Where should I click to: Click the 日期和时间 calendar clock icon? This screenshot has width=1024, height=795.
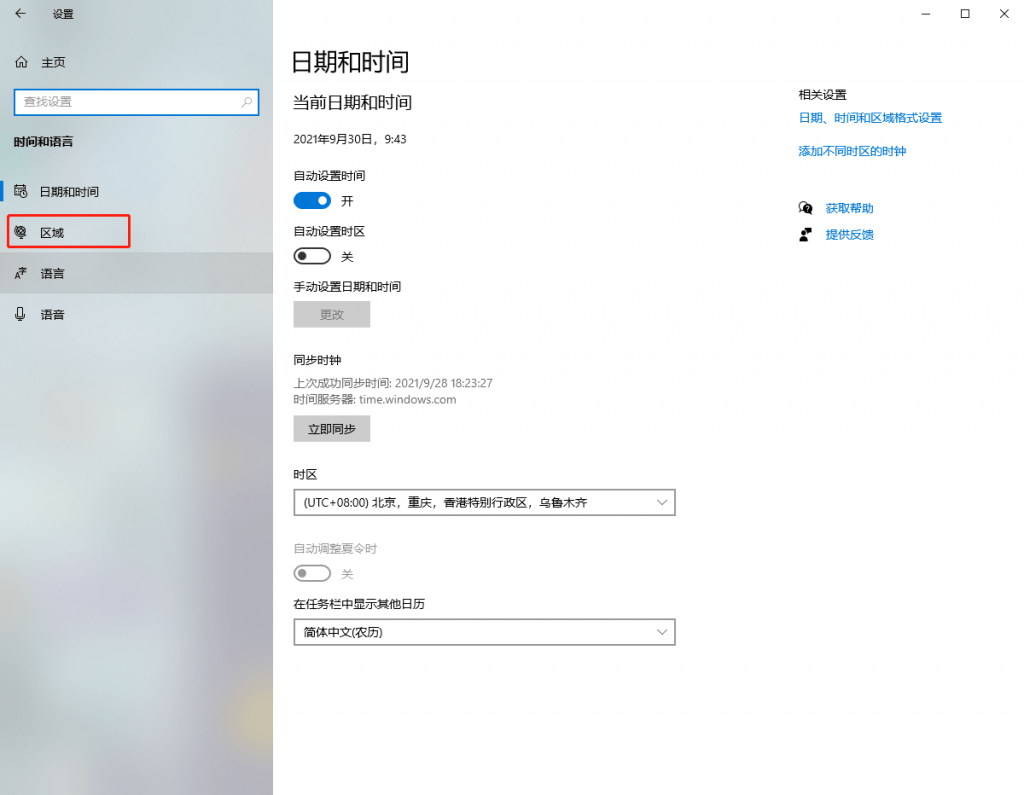point(21,191)
